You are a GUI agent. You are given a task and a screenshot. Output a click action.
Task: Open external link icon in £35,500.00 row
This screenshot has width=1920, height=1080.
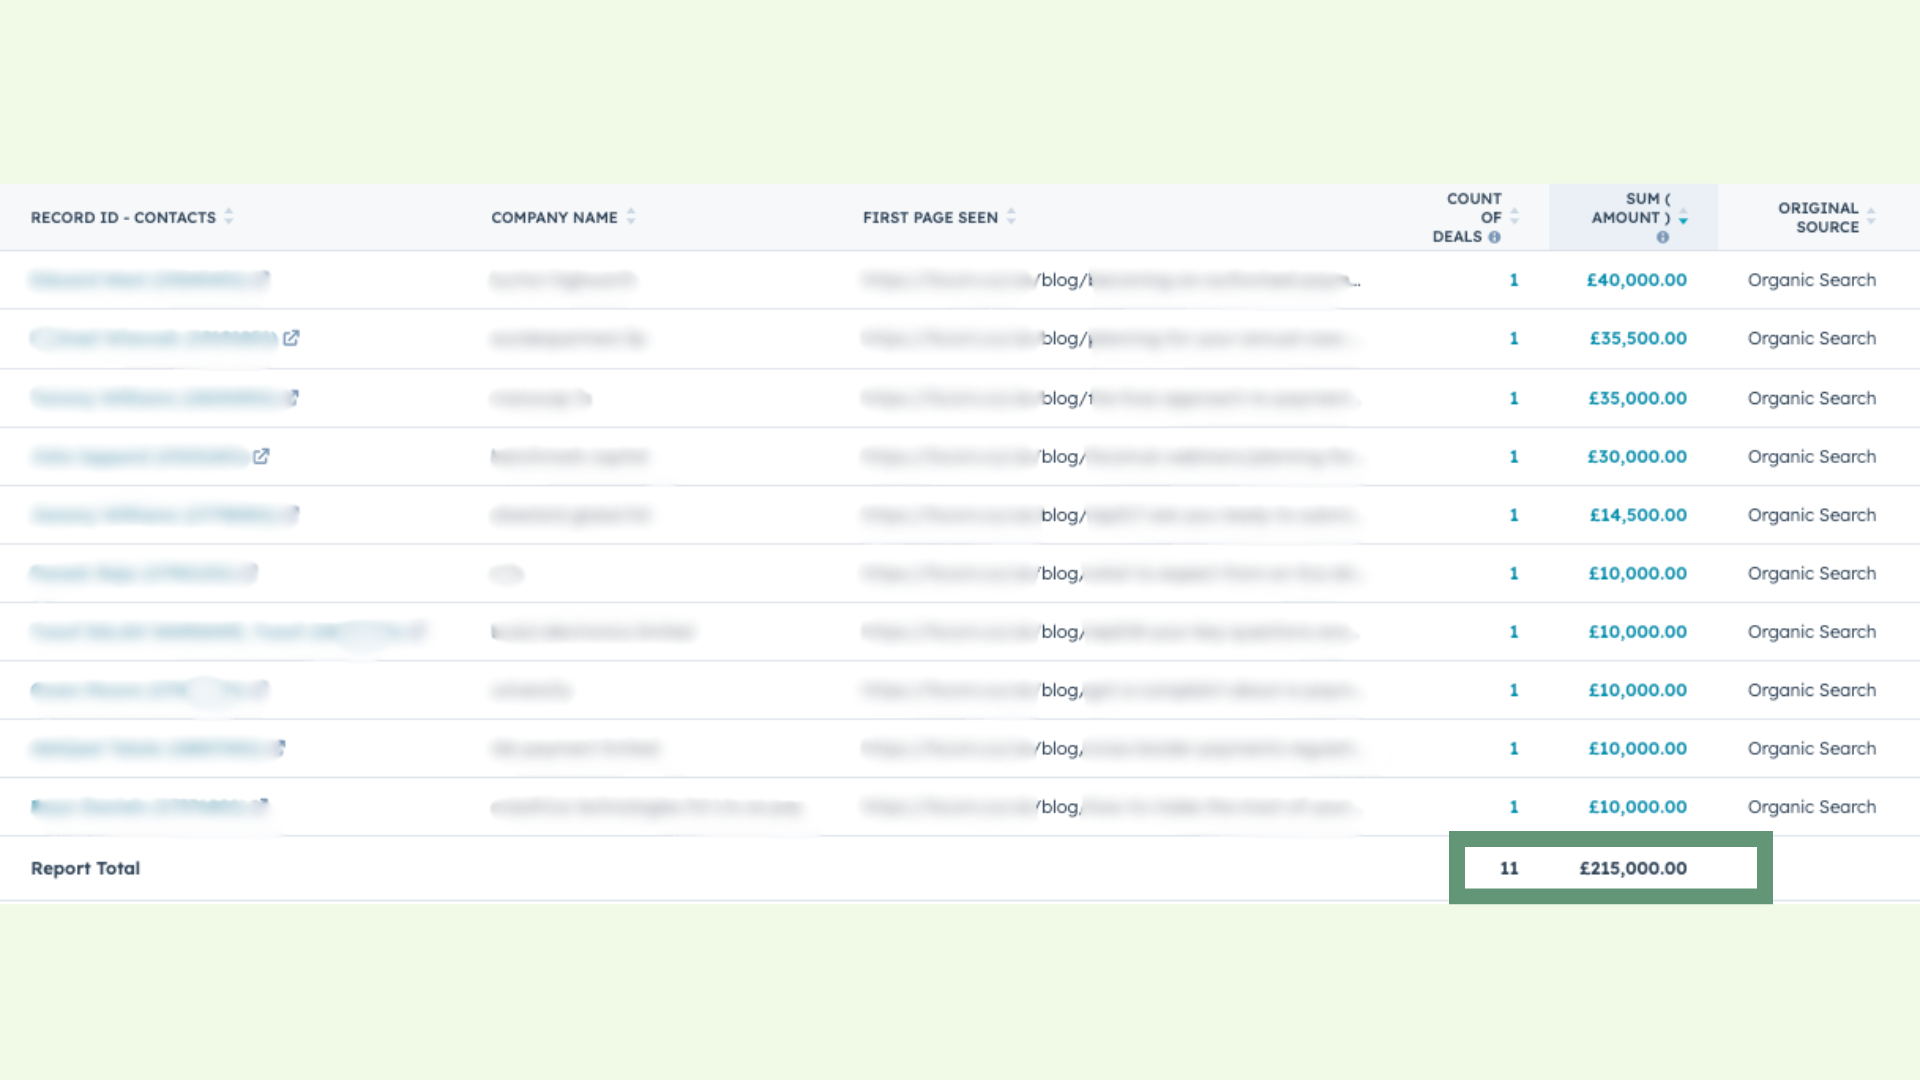pyautogui.click(x=291, y=338)
